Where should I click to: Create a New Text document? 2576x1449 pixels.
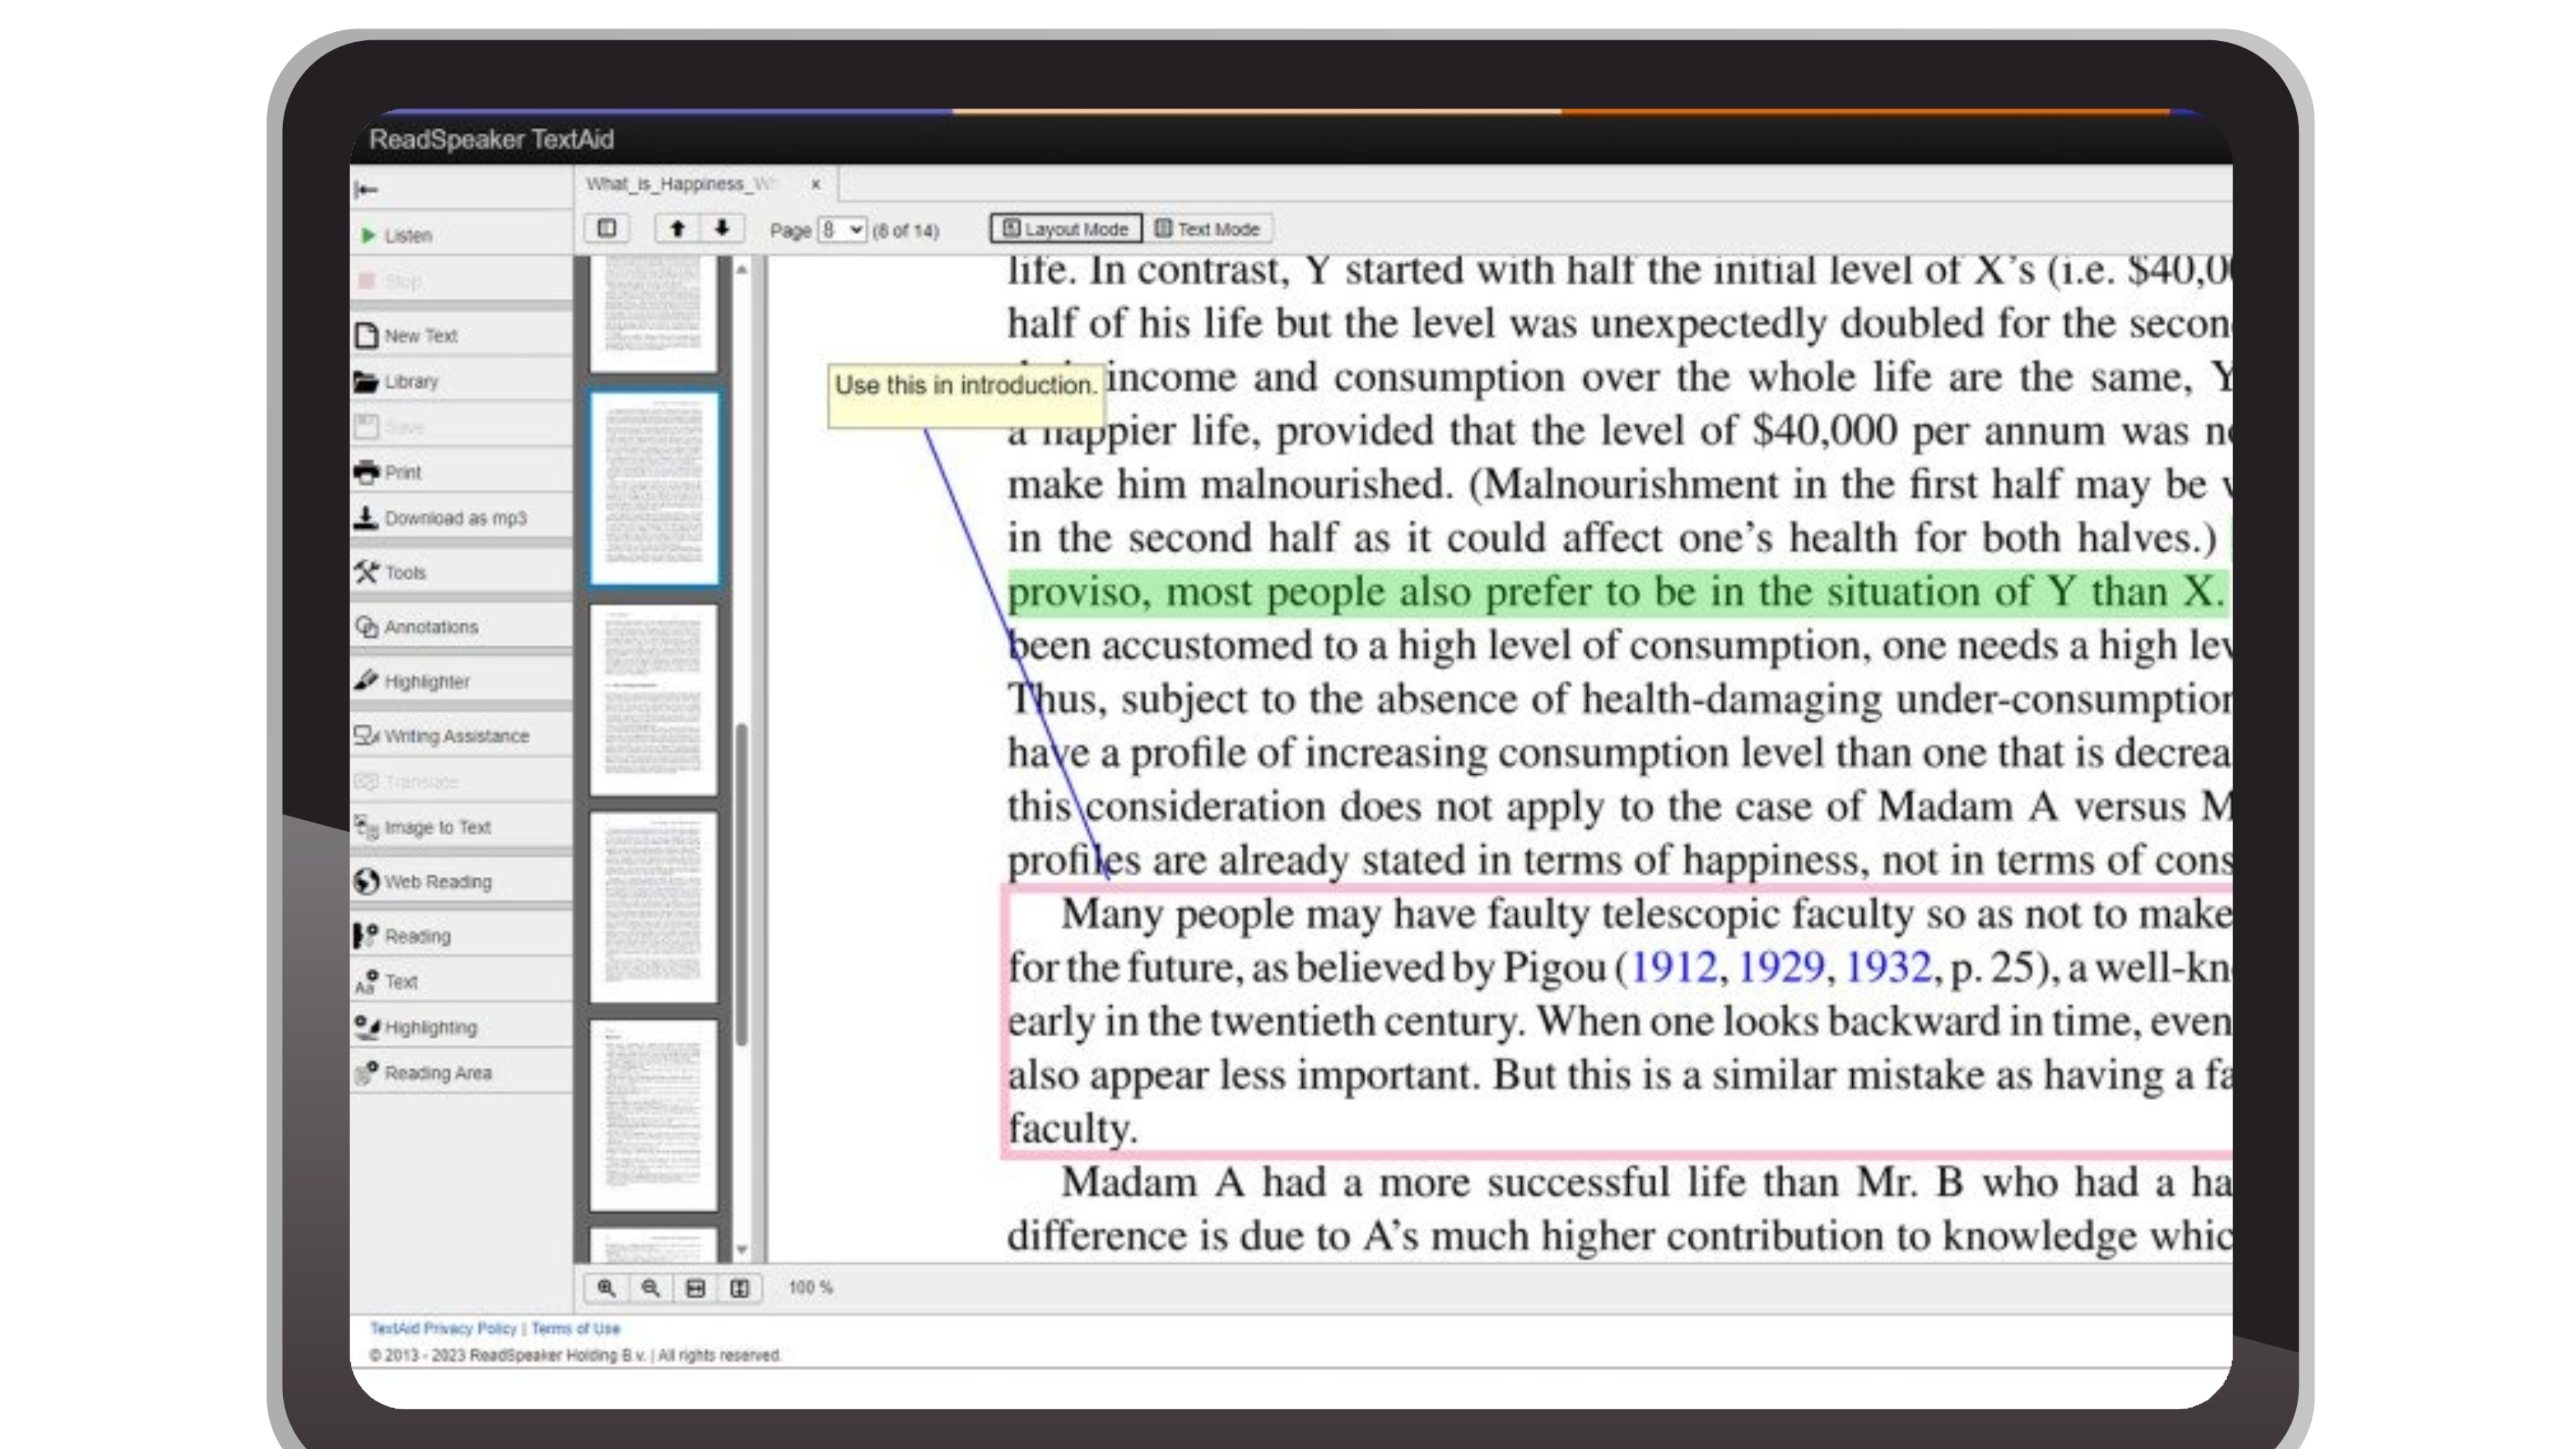point(461,335)
